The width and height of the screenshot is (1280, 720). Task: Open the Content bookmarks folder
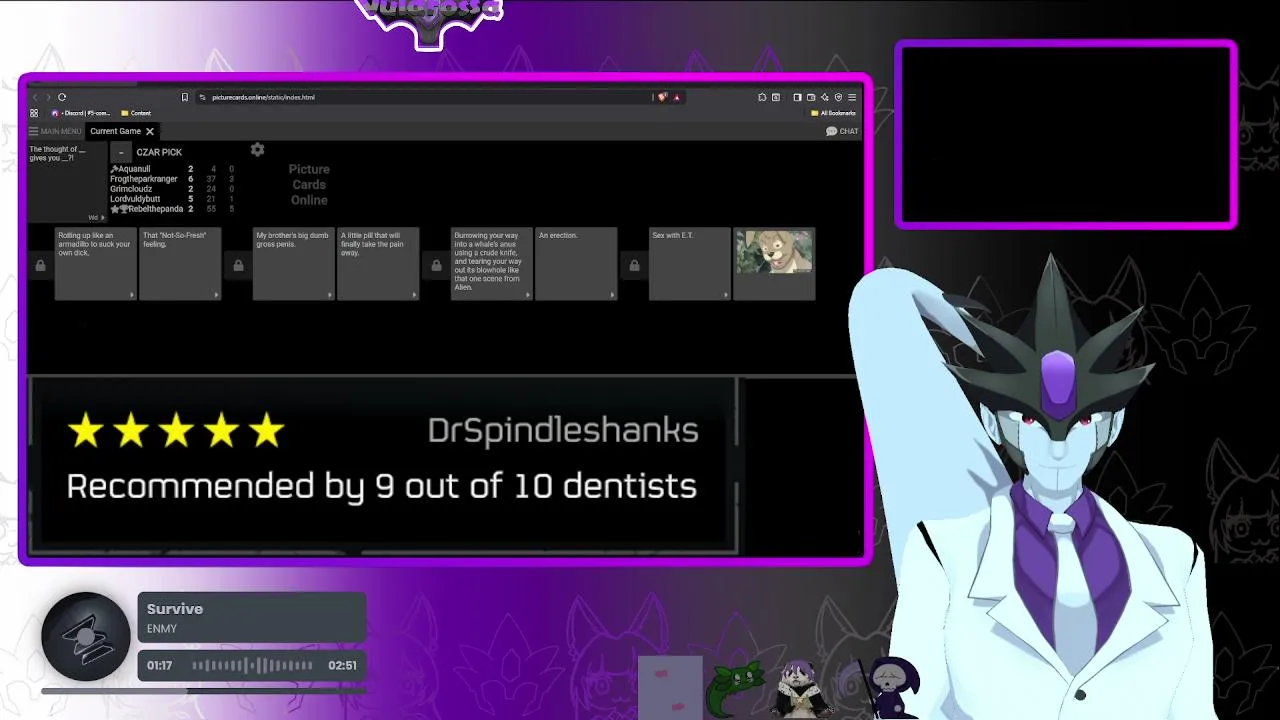(x=135, y=113)
